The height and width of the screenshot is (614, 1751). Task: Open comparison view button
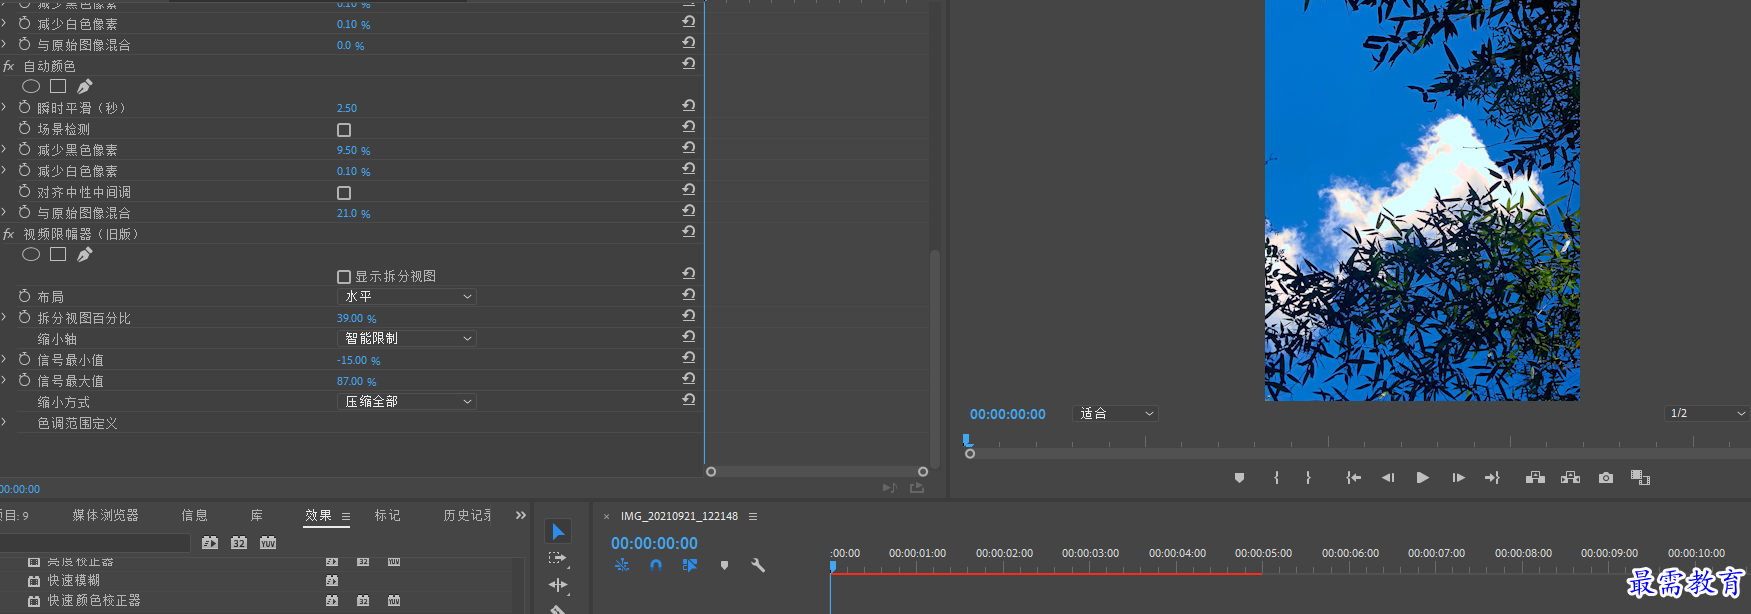(x=1640, y=478)
